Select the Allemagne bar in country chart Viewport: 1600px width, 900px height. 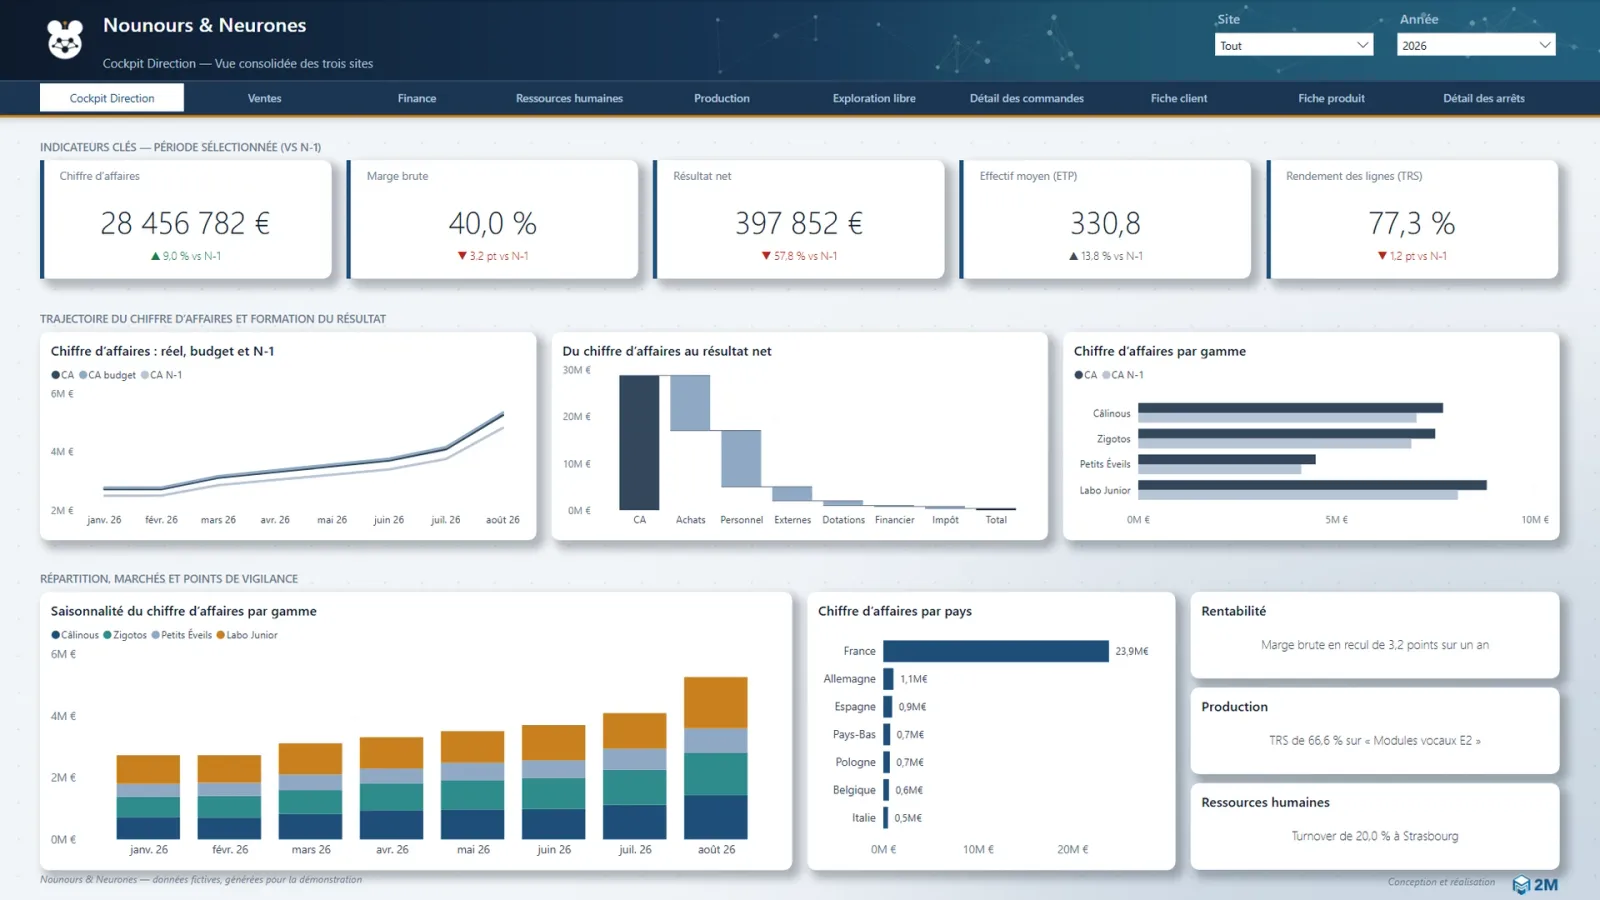tap(889, 679)
